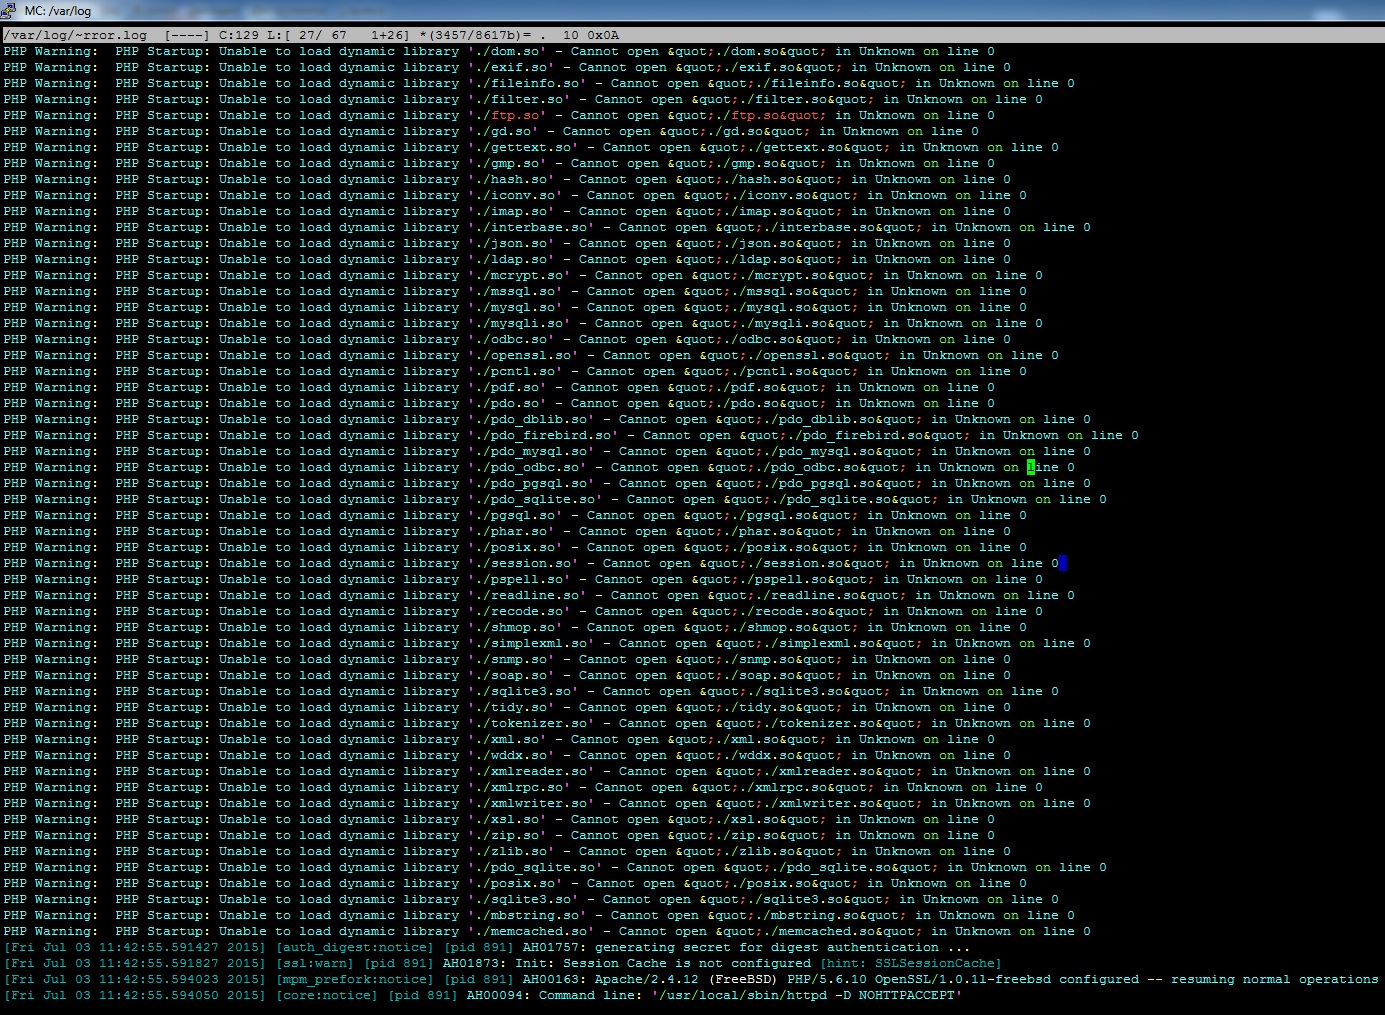Viewport: 1385px width, 1015px height.
Task: Click the SSLSessionCache hint text
Action: tap(936, 963)
